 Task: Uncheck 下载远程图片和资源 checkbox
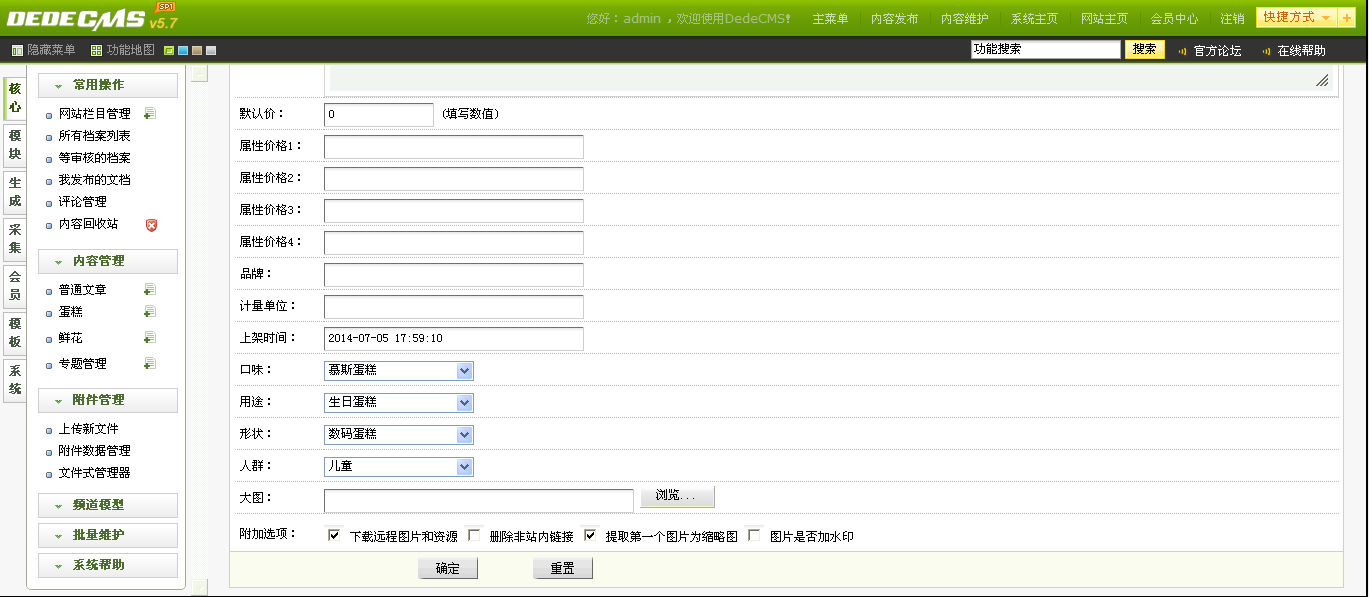(x=334, y=535)
